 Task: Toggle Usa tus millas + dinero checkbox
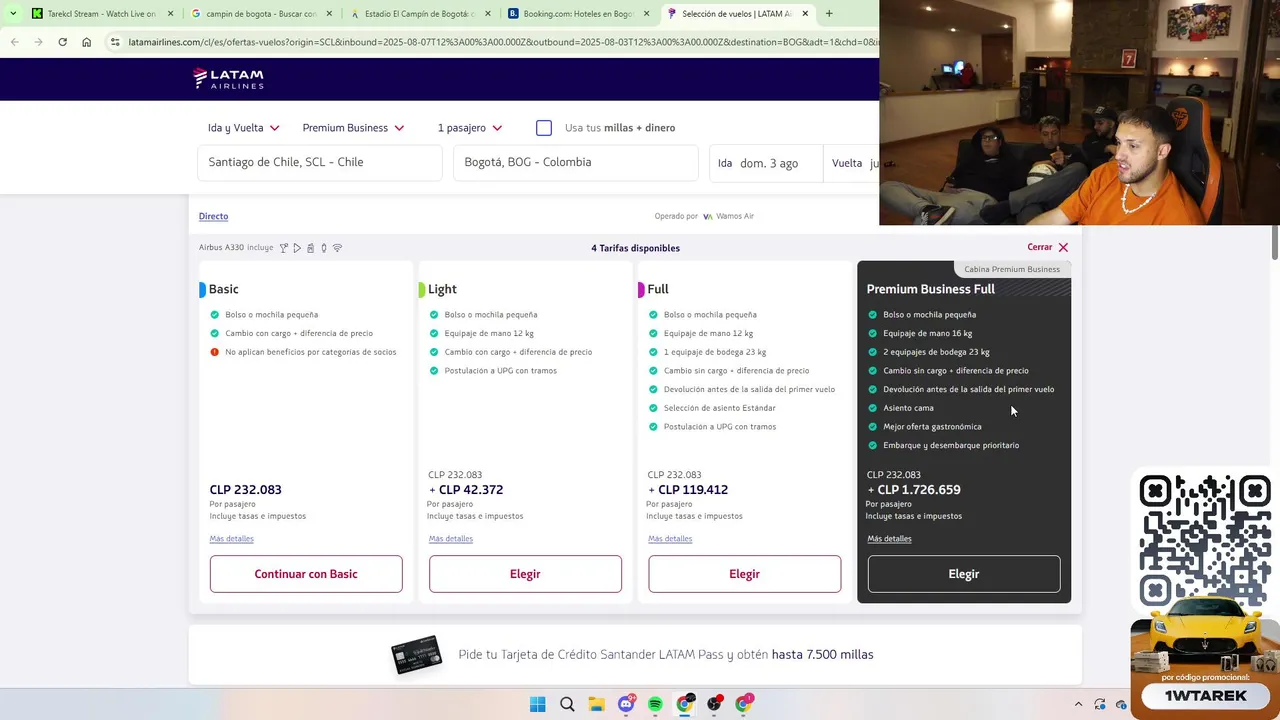point(544,128)
